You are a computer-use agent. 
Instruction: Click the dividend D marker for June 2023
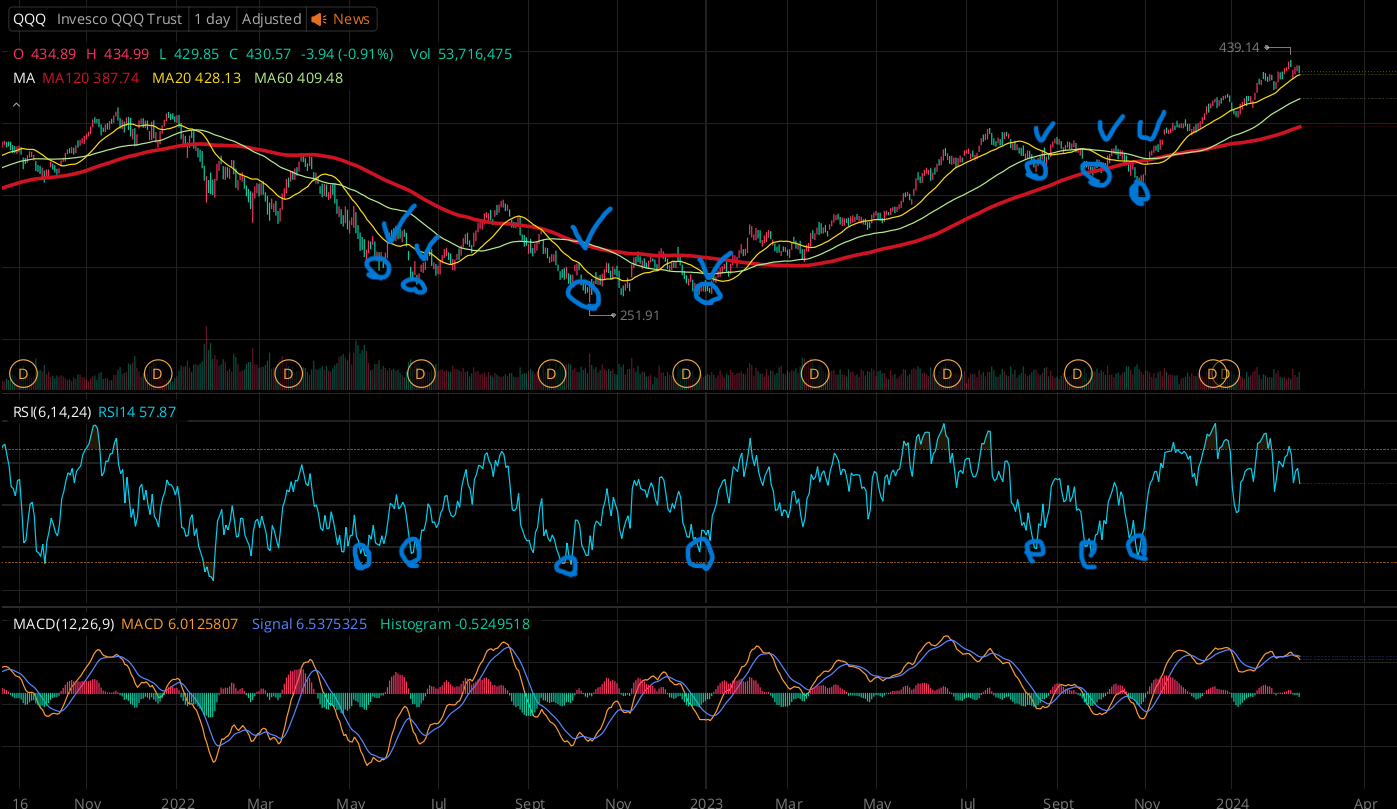pyautogui.click(x=946, y=375)
